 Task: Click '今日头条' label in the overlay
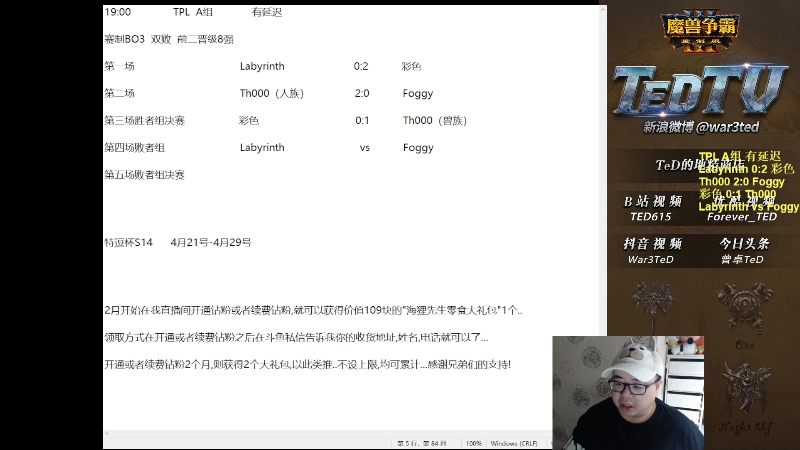[744, 244]
